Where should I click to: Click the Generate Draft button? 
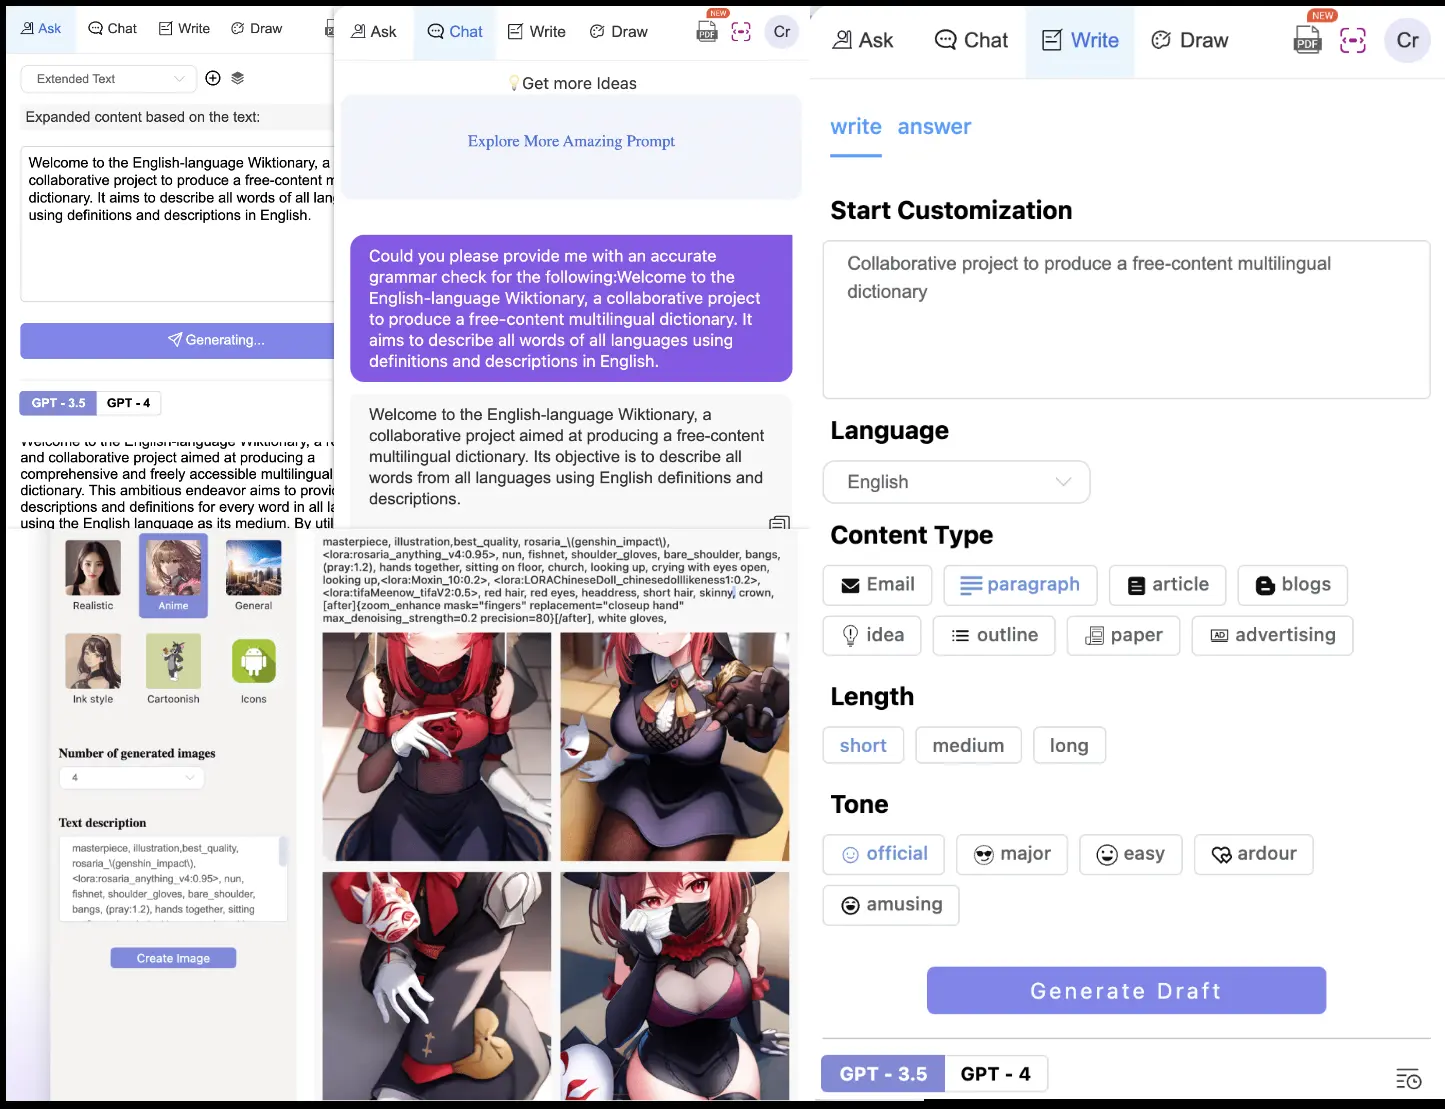1126,990
